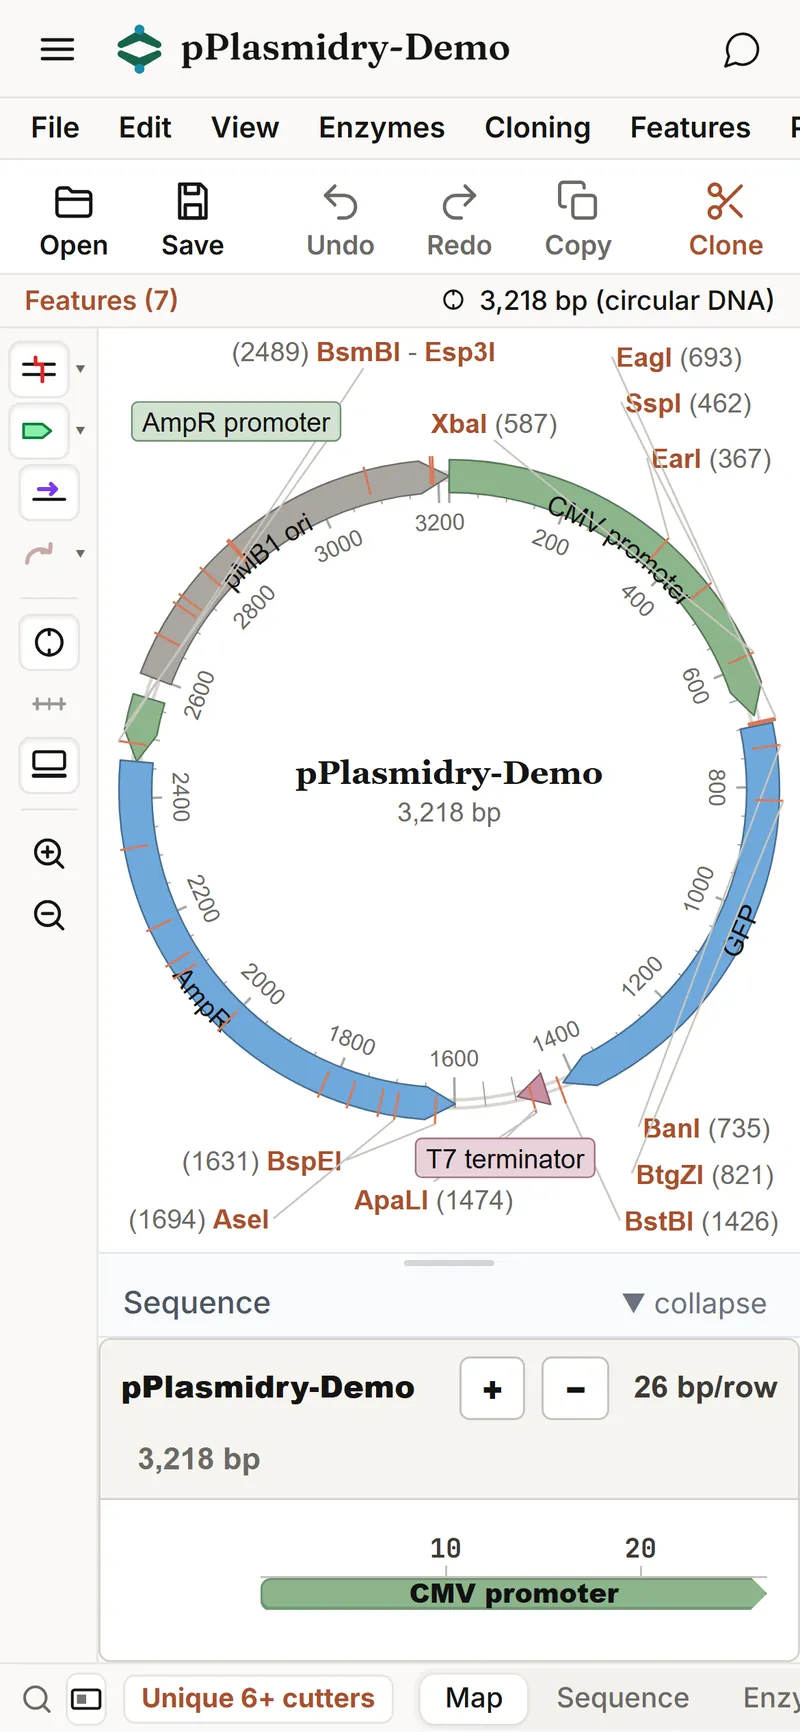Click the circular DNA topology icon
The height and width of the screenshot is (1732, 800).
[453, 300]
